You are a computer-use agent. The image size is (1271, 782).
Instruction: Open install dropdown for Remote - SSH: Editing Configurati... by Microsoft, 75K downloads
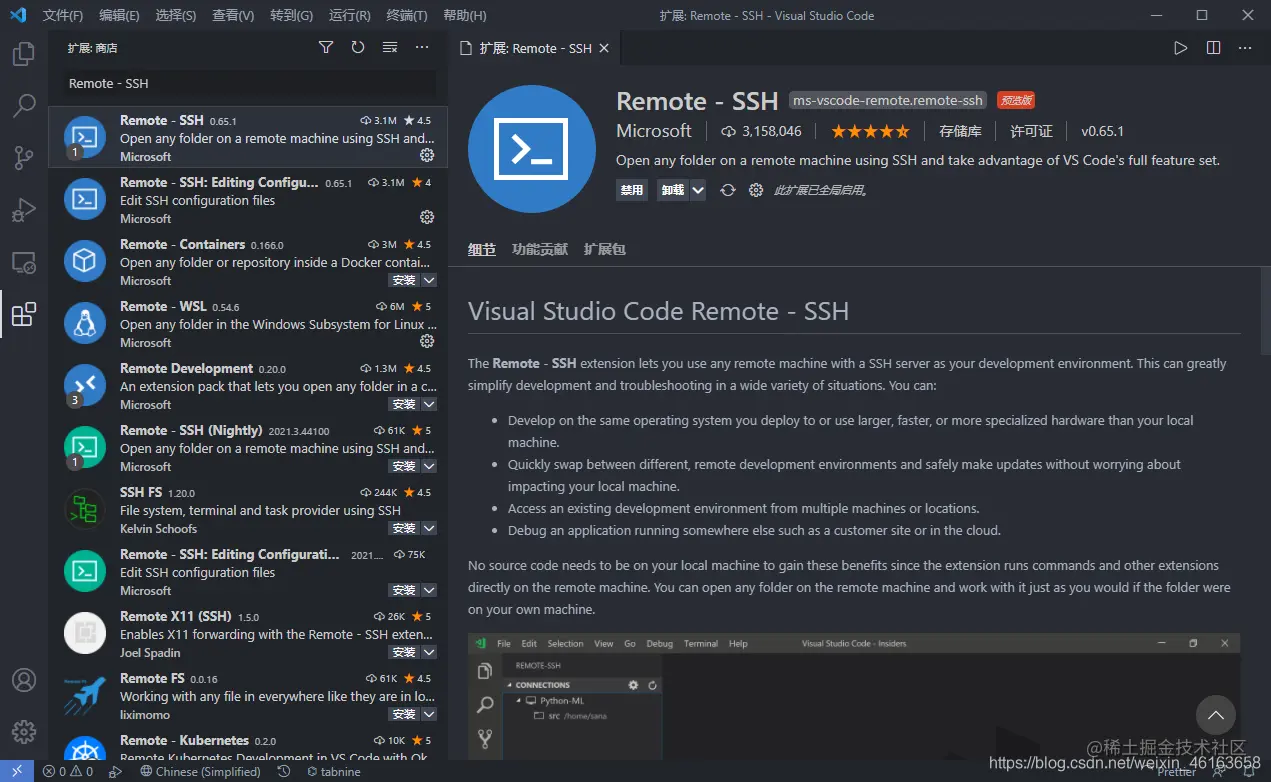point(429,590)
